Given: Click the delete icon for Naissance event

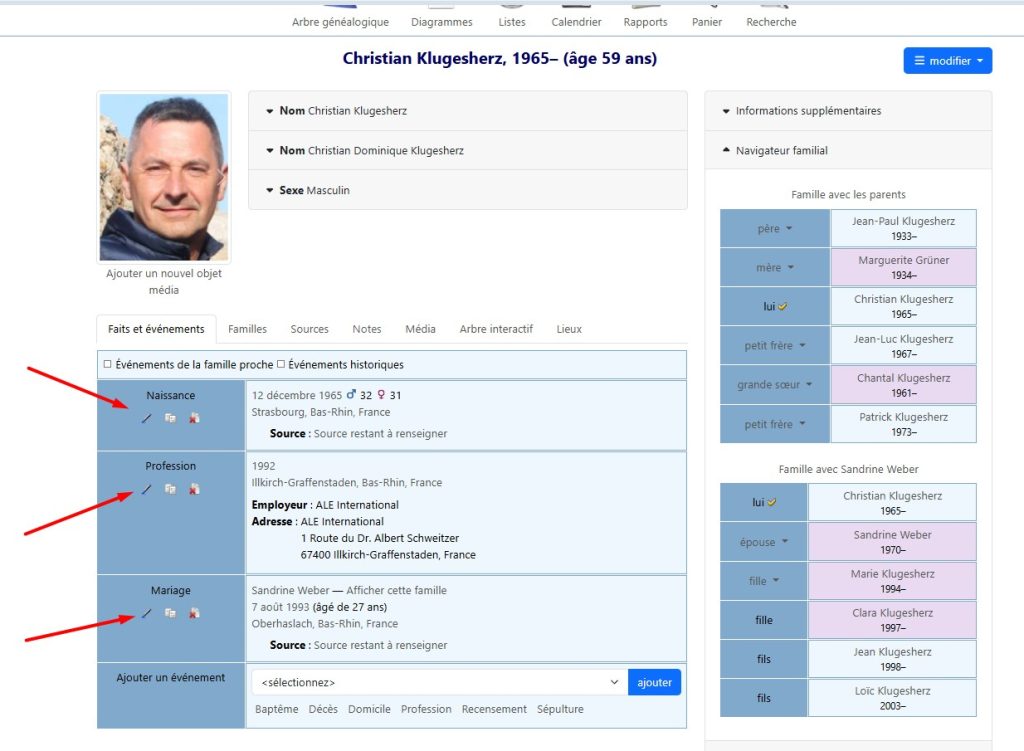Looking at the screenshot, I should click(194, 418).
